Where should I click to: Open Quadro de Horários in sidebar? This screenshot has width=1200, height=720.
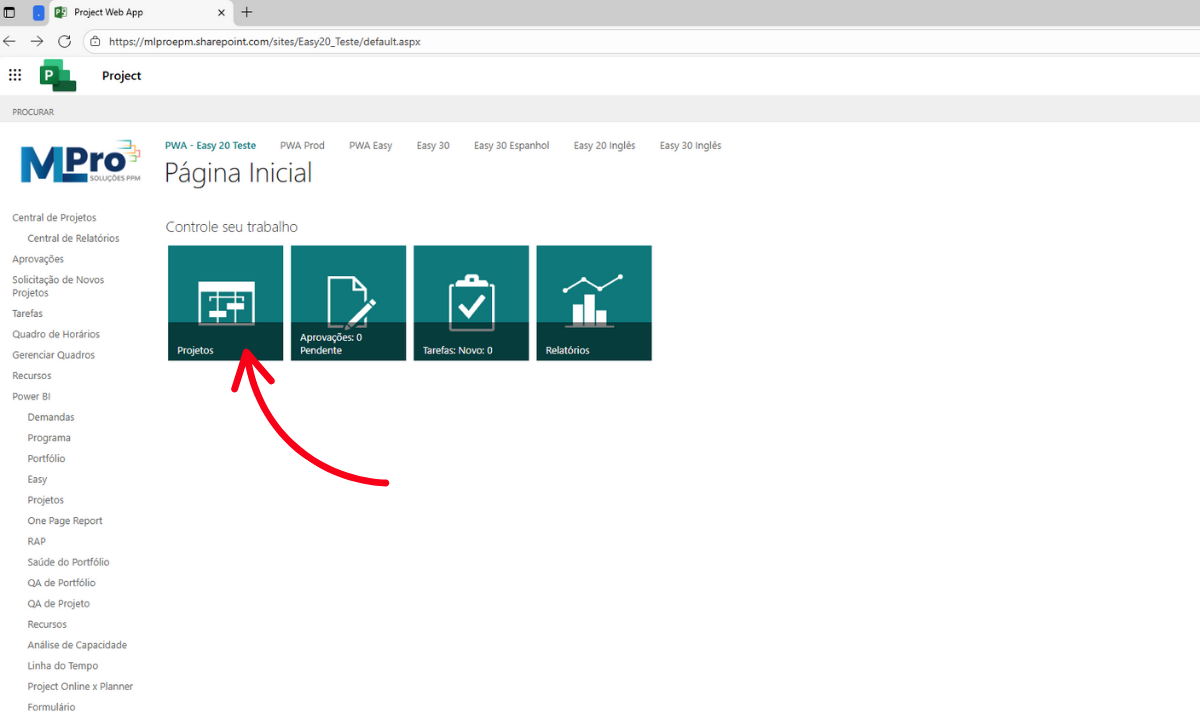(56, 335)
